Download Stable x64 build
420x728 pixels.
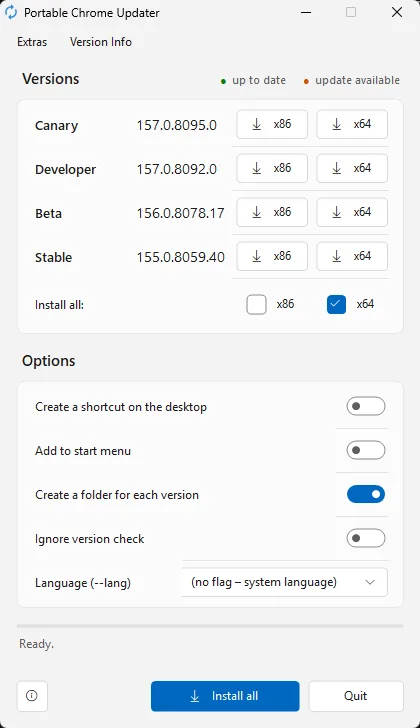352,256
